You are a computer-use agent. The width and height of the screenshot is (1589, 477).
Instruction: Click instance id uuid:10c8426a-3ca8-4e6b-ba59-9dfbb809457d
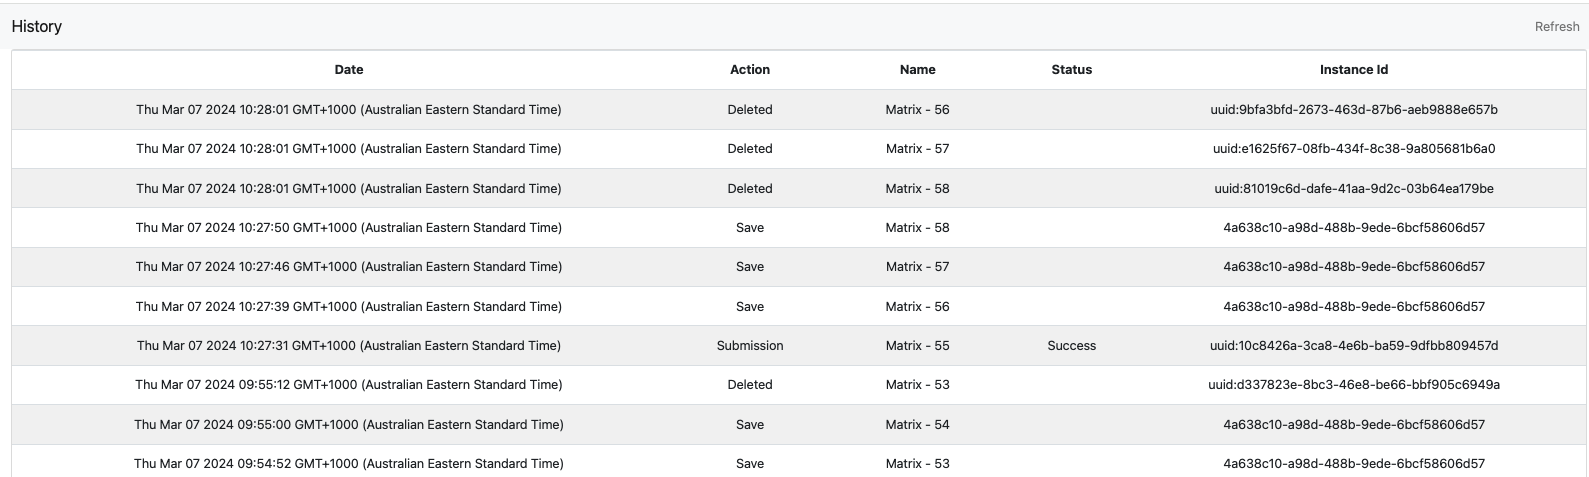[x=1353, y=346]
